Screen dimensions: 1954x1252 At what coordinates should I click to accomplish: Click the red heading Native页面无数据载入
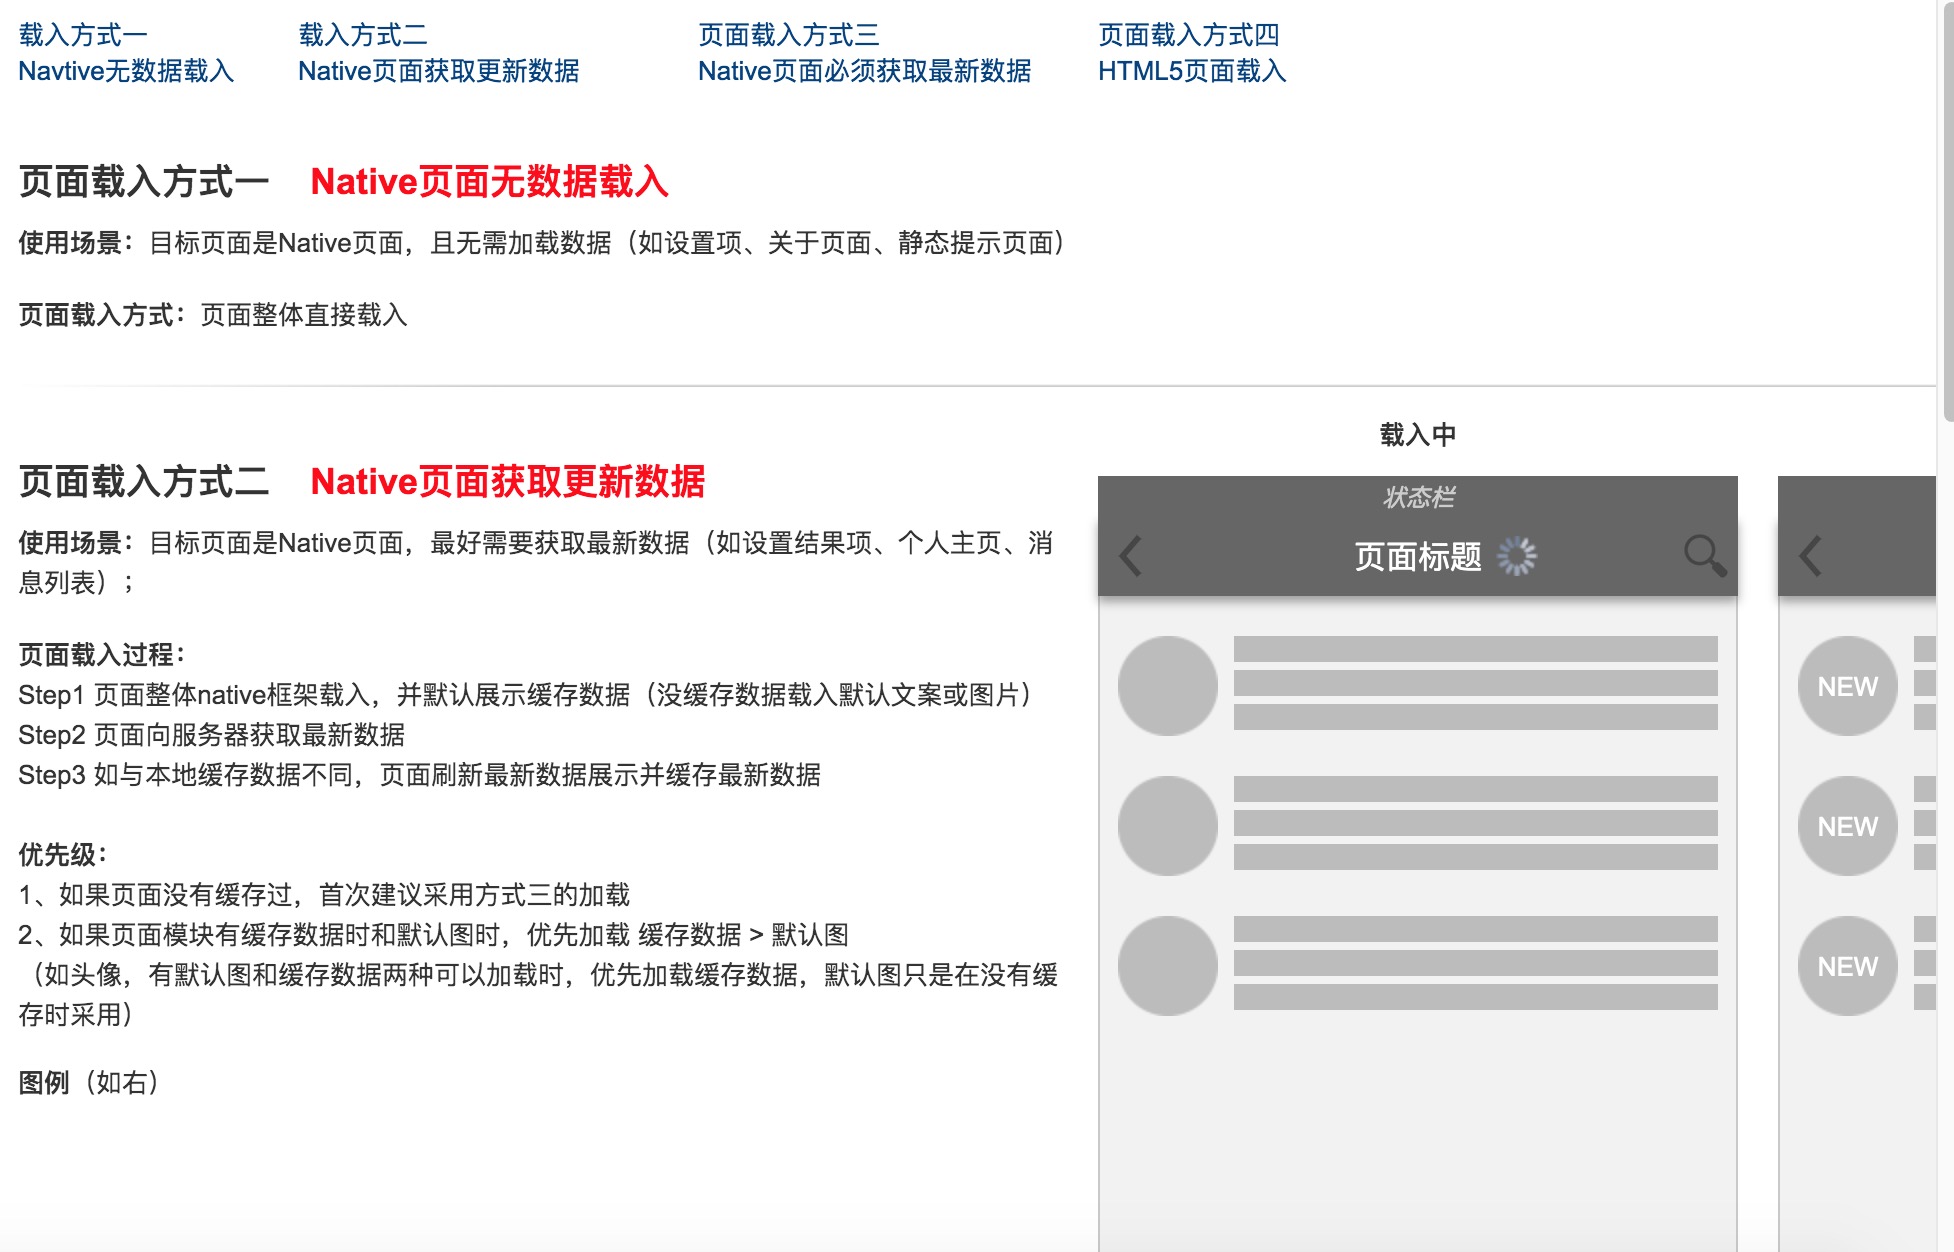click(490, 182)
